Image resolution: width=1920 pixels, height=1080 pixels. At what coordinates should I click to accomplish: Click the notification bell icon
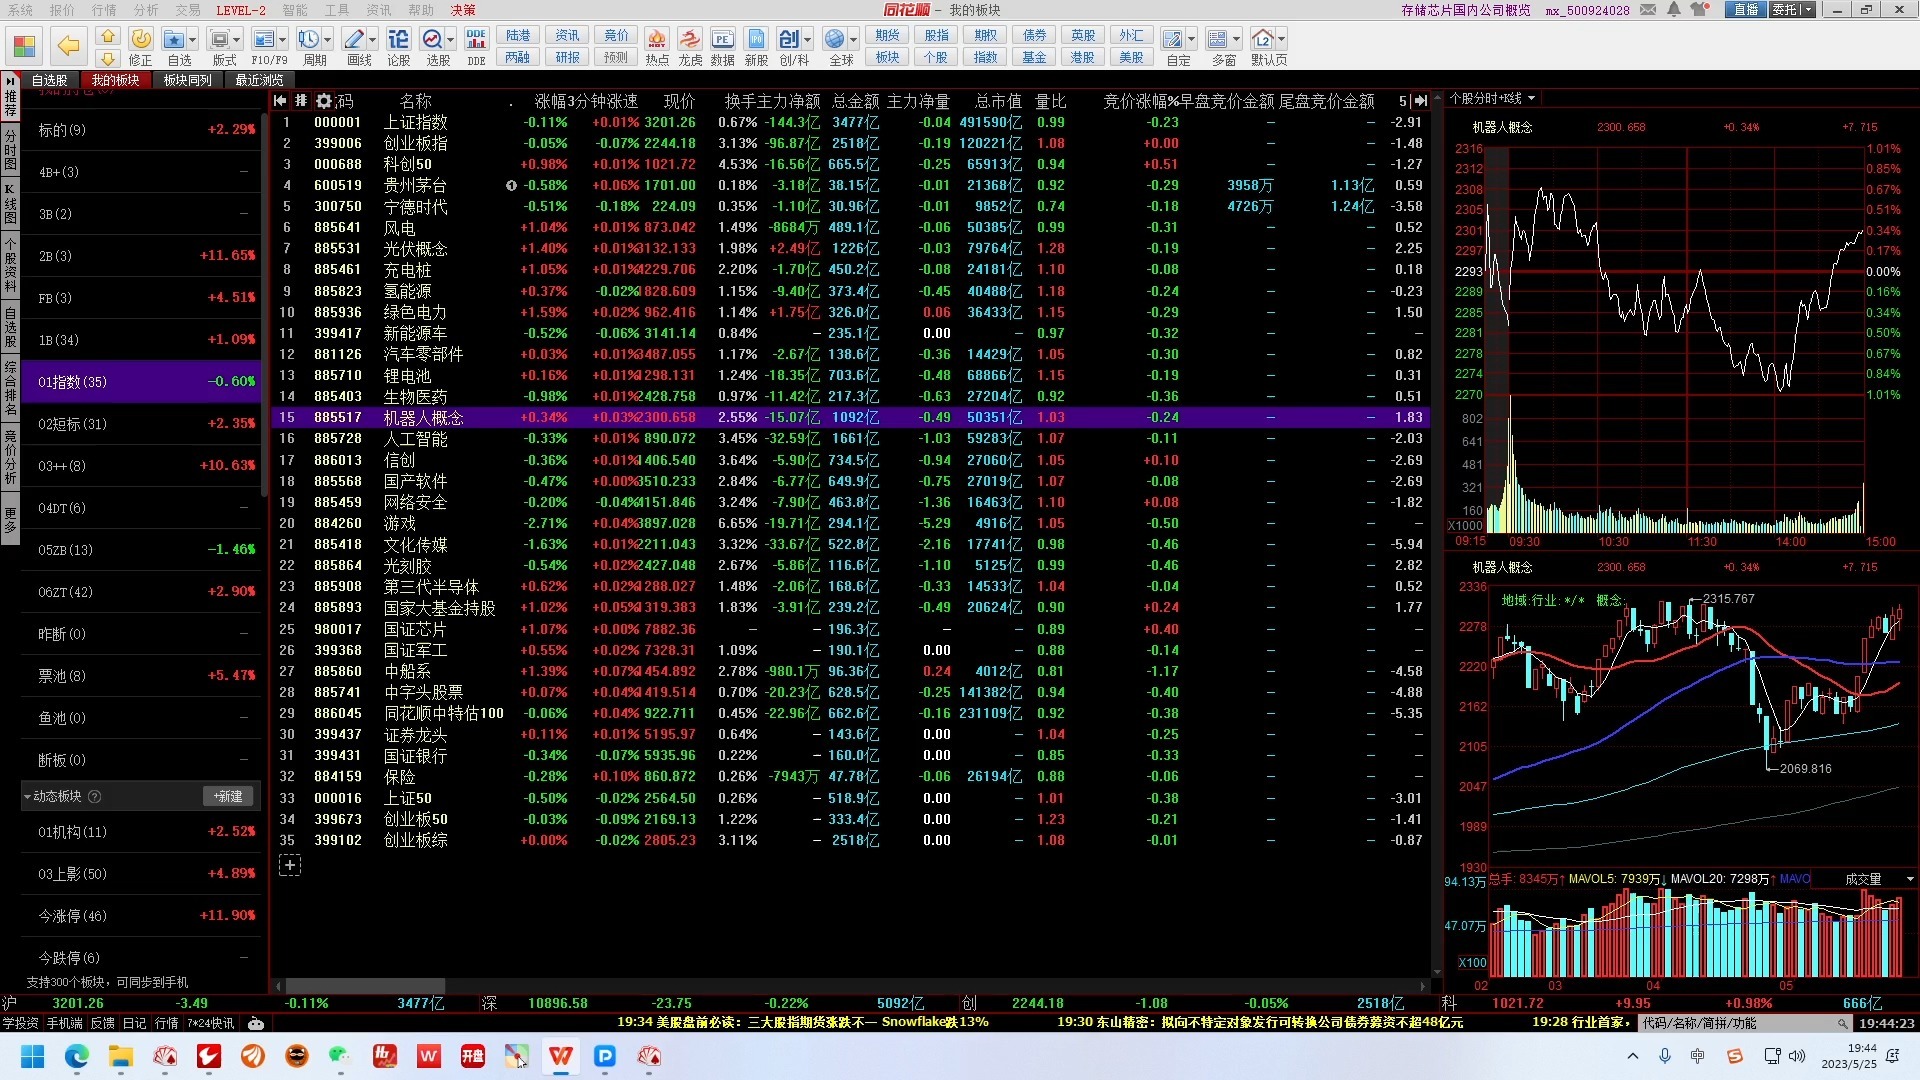pyautogui.click(x=1674, y=10)
